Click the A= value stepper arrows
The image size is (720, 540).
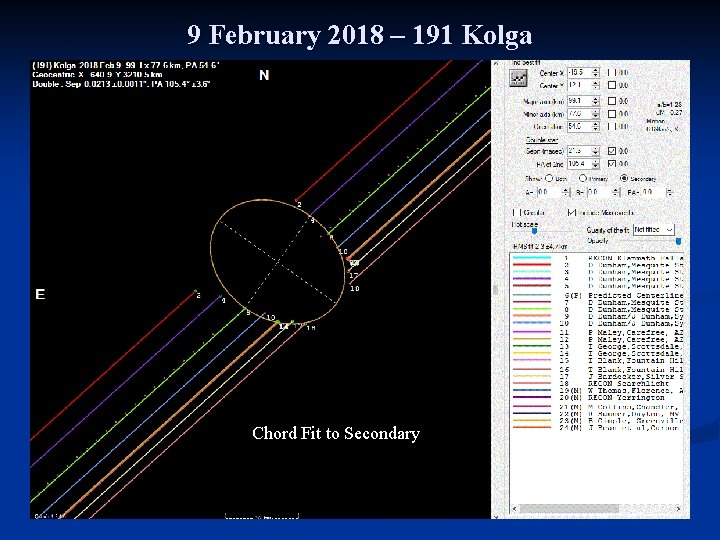[566, 192]
